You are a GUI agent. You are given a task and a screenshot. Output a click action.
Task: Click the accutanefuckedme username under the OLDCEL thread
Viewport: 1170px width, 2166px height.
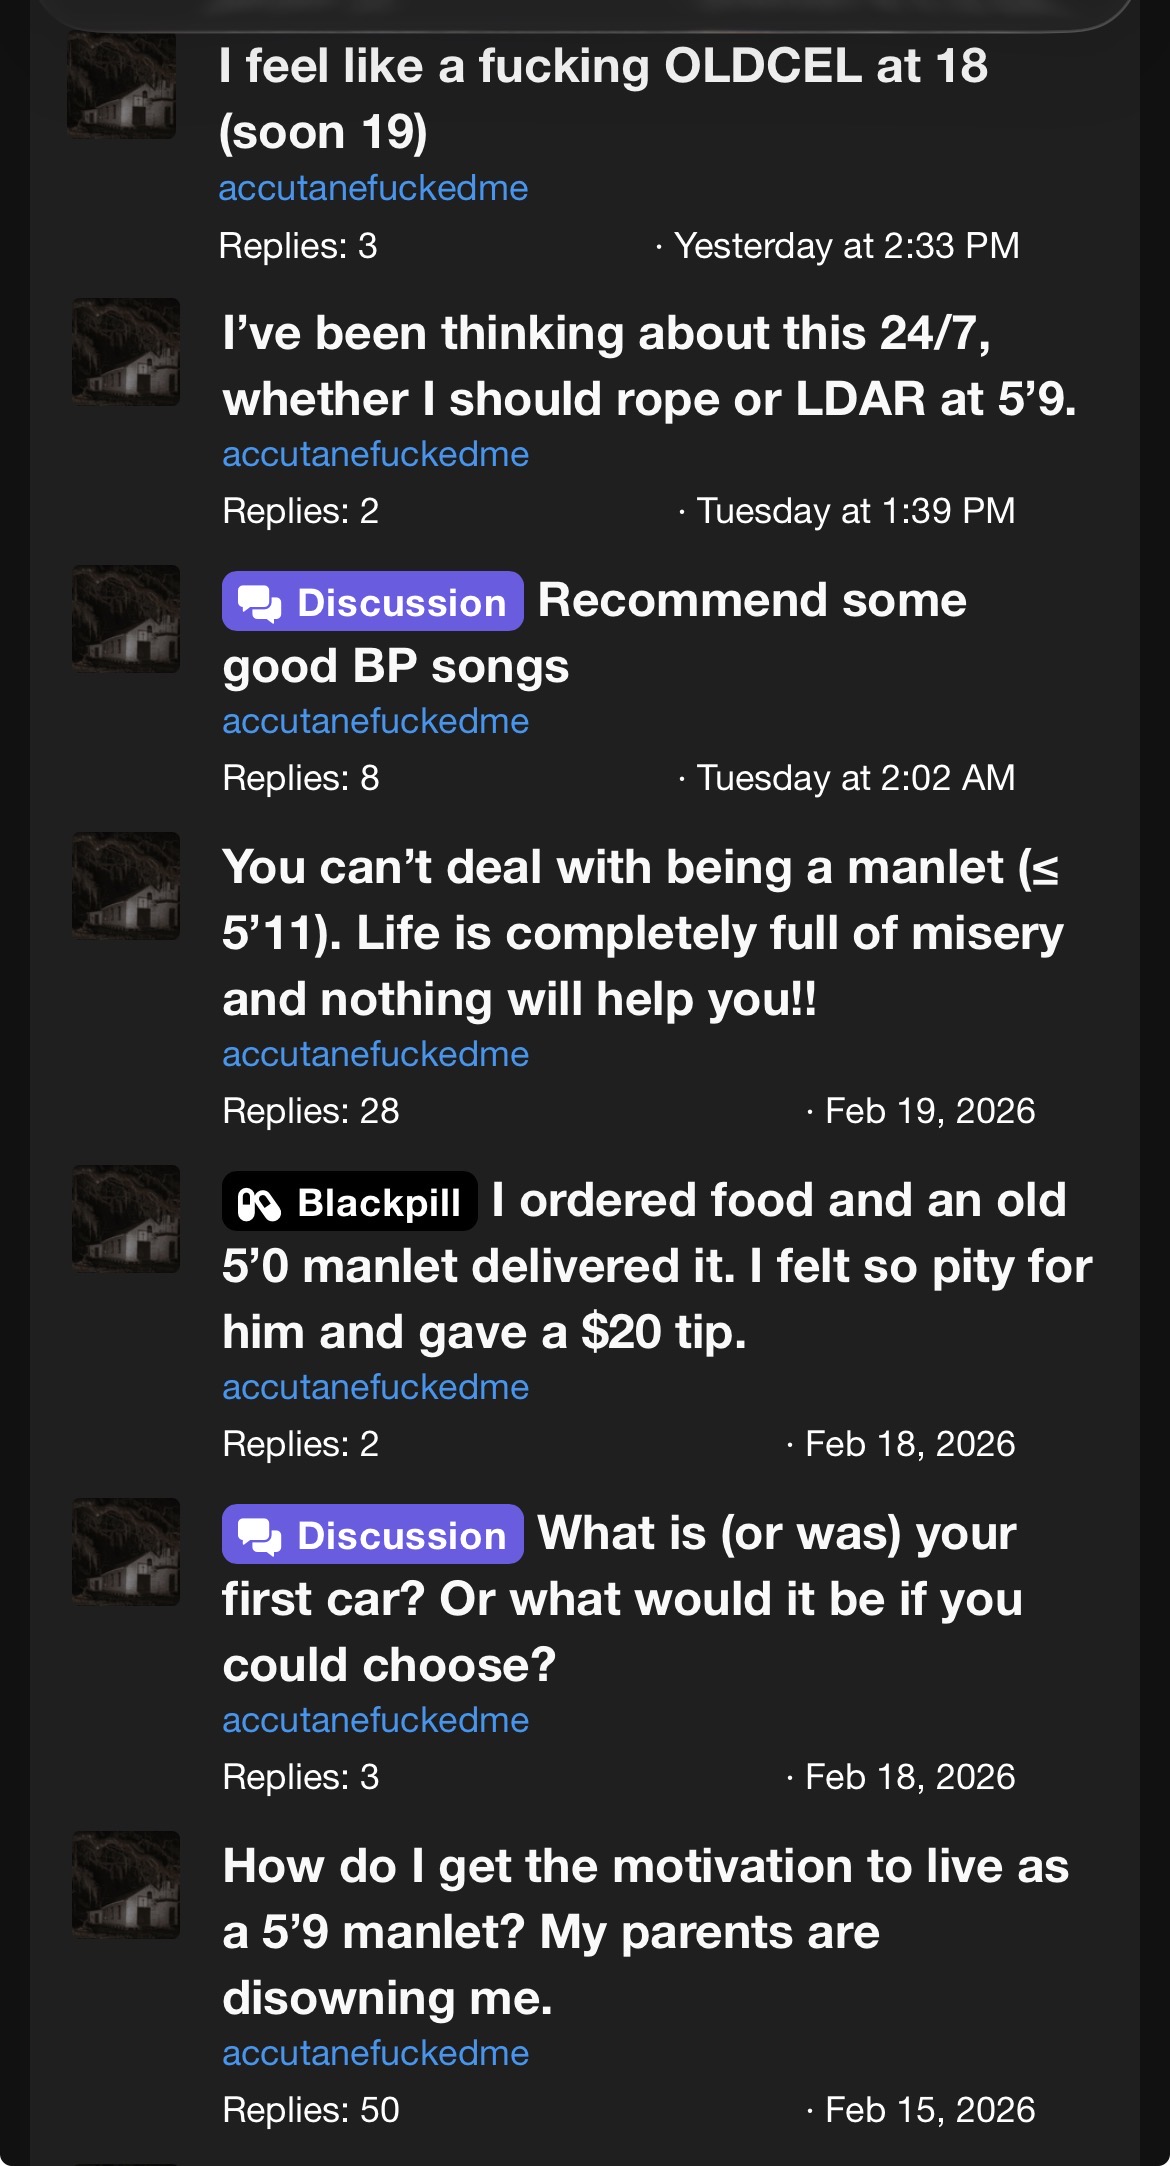click(x=373, y=188)
